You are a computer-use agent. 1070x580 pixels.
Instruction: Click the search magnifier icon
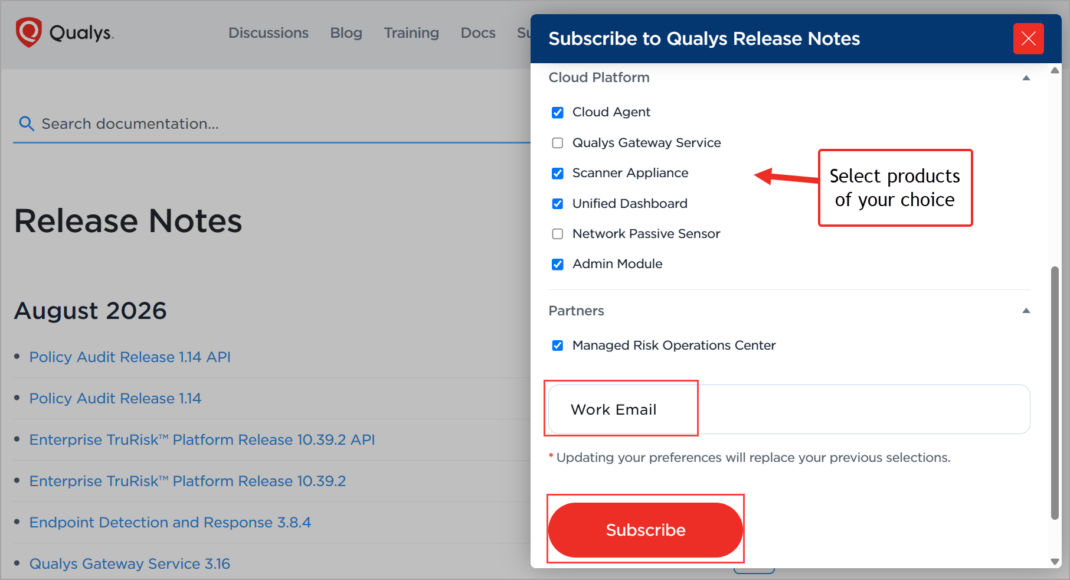coord(26,124)
